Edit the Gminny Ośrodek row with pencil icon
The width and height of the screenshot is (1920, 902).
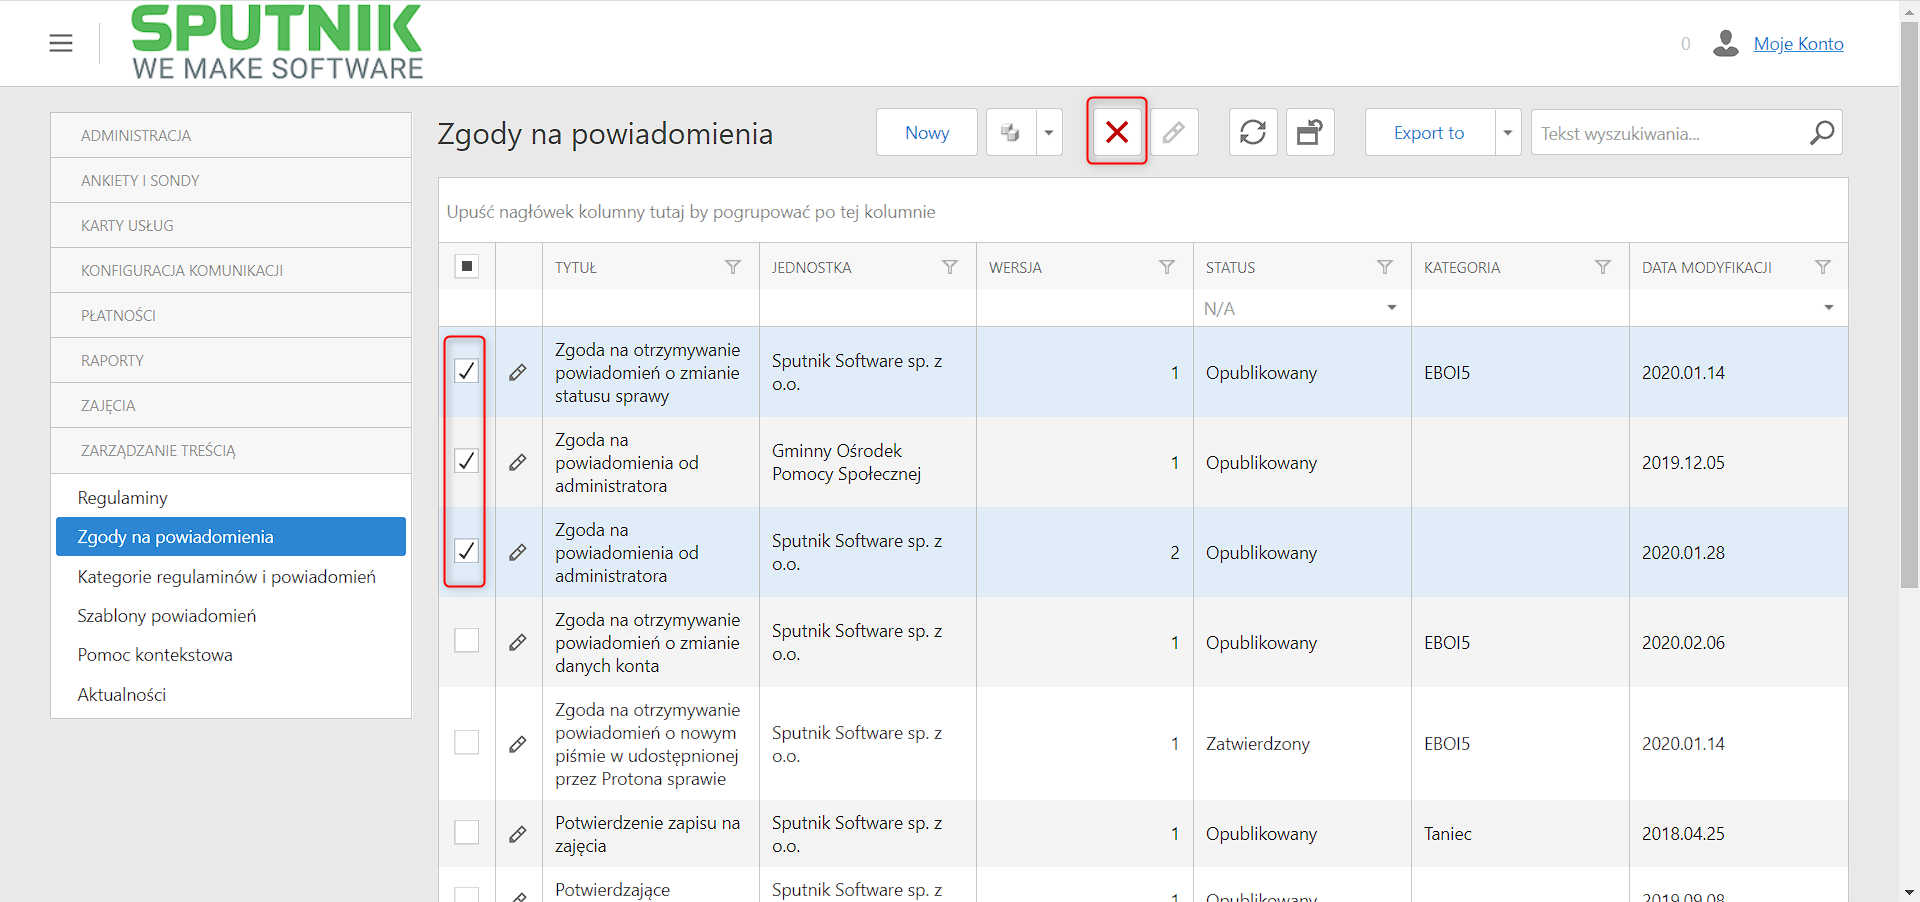pyautogui.click(x=517, y=462)
